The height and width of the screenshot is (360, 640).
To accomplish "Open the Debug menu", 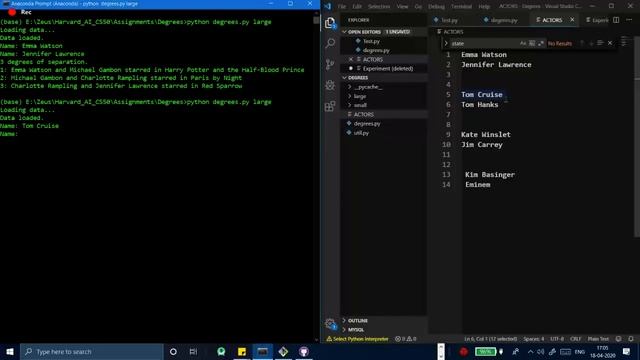I will (x=436, y=7).
